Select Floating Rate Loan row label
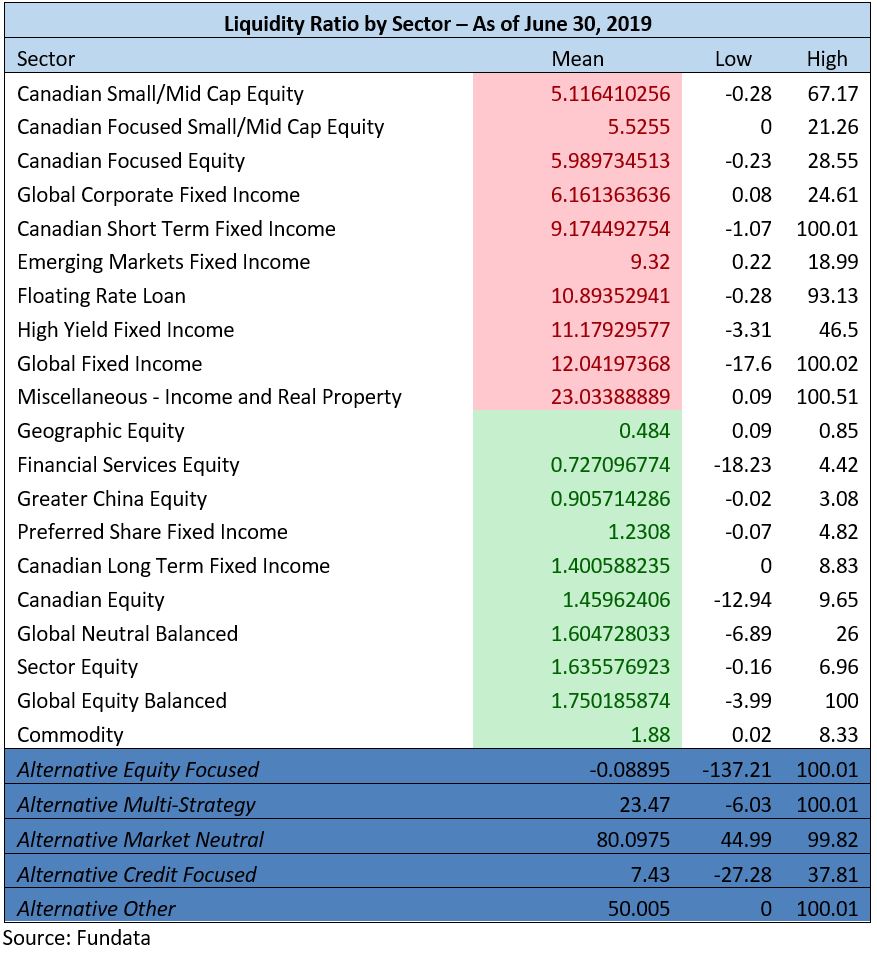 click(101, 296)
